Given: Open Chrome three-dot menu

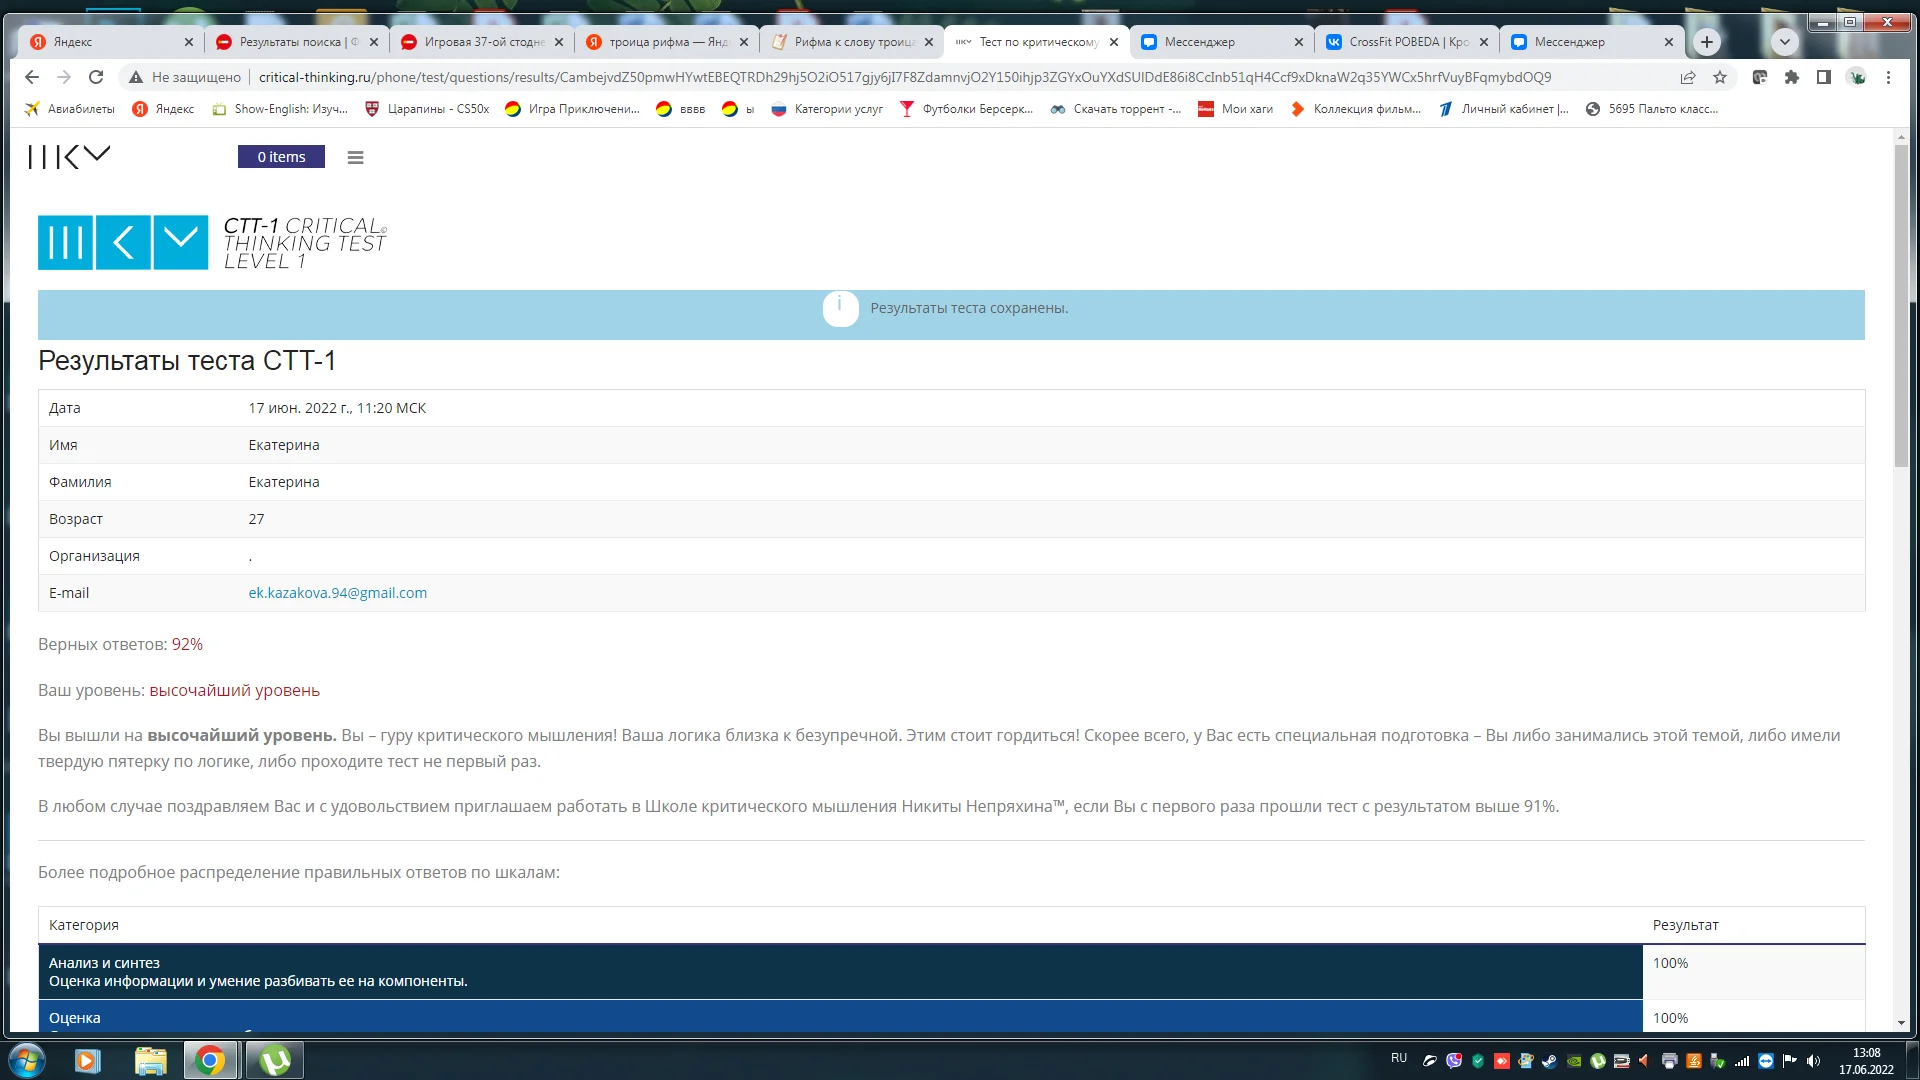Looking at the screenshot, I should pyautogui.click(x=1889, y=77).
